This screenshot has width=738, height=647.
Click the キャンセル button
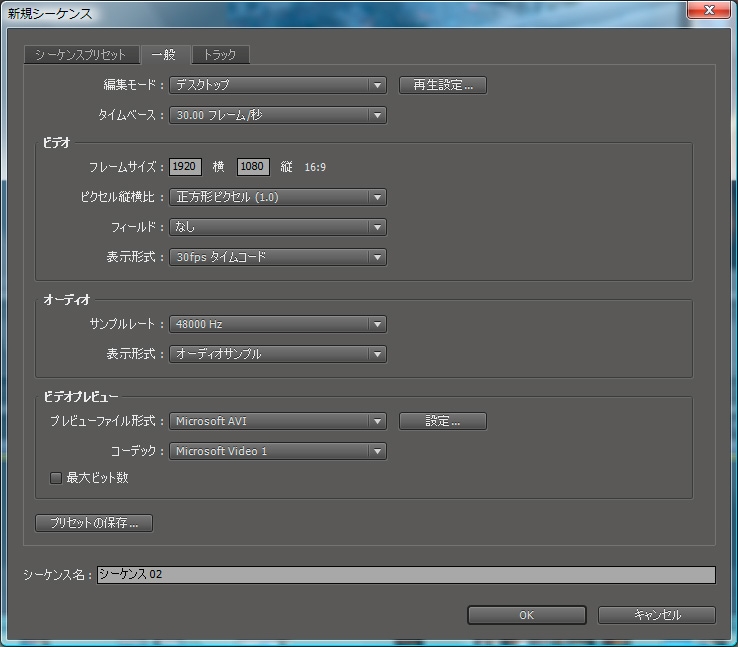pyautogui.click(x=657, y=615)
